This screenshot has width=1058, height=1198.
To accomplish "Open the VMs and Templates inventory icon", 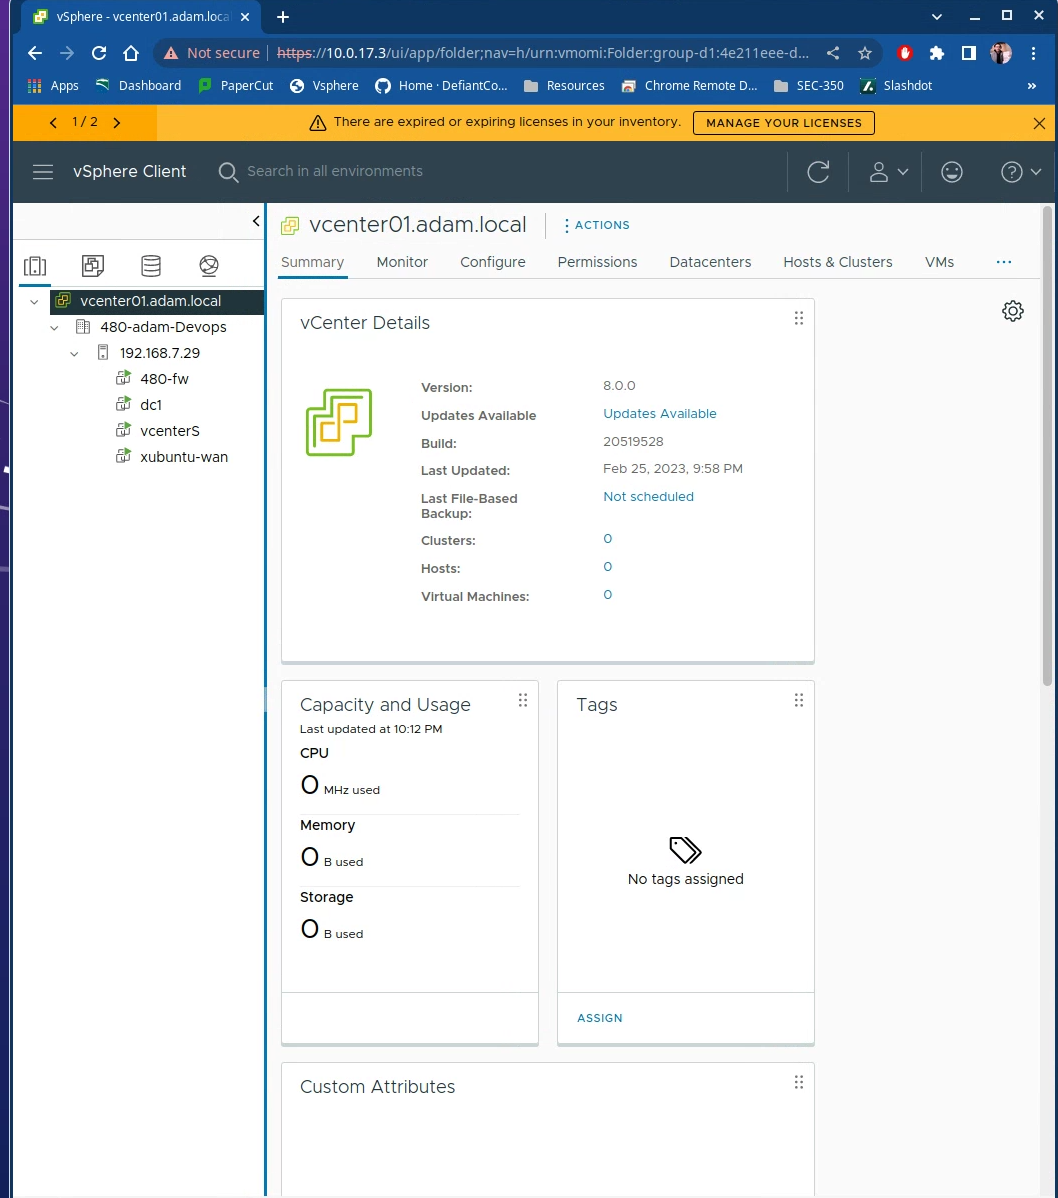I will [x=92, y=266].
